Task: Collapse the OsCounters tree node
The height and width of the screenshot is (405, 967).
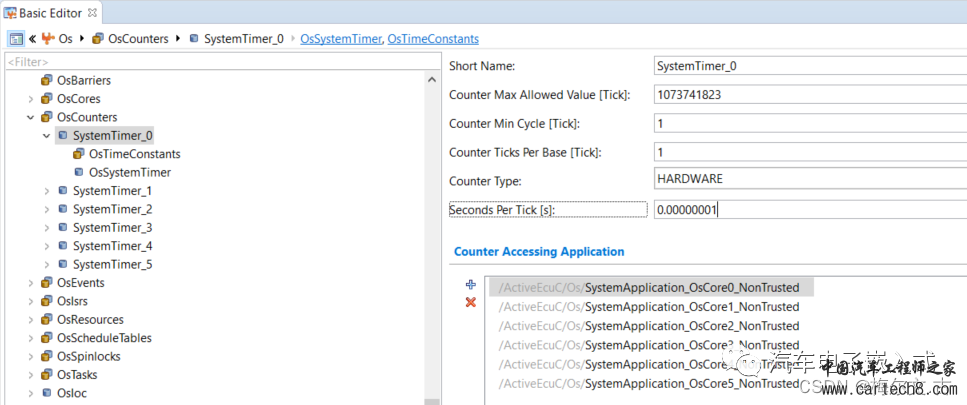Action: 31,117
